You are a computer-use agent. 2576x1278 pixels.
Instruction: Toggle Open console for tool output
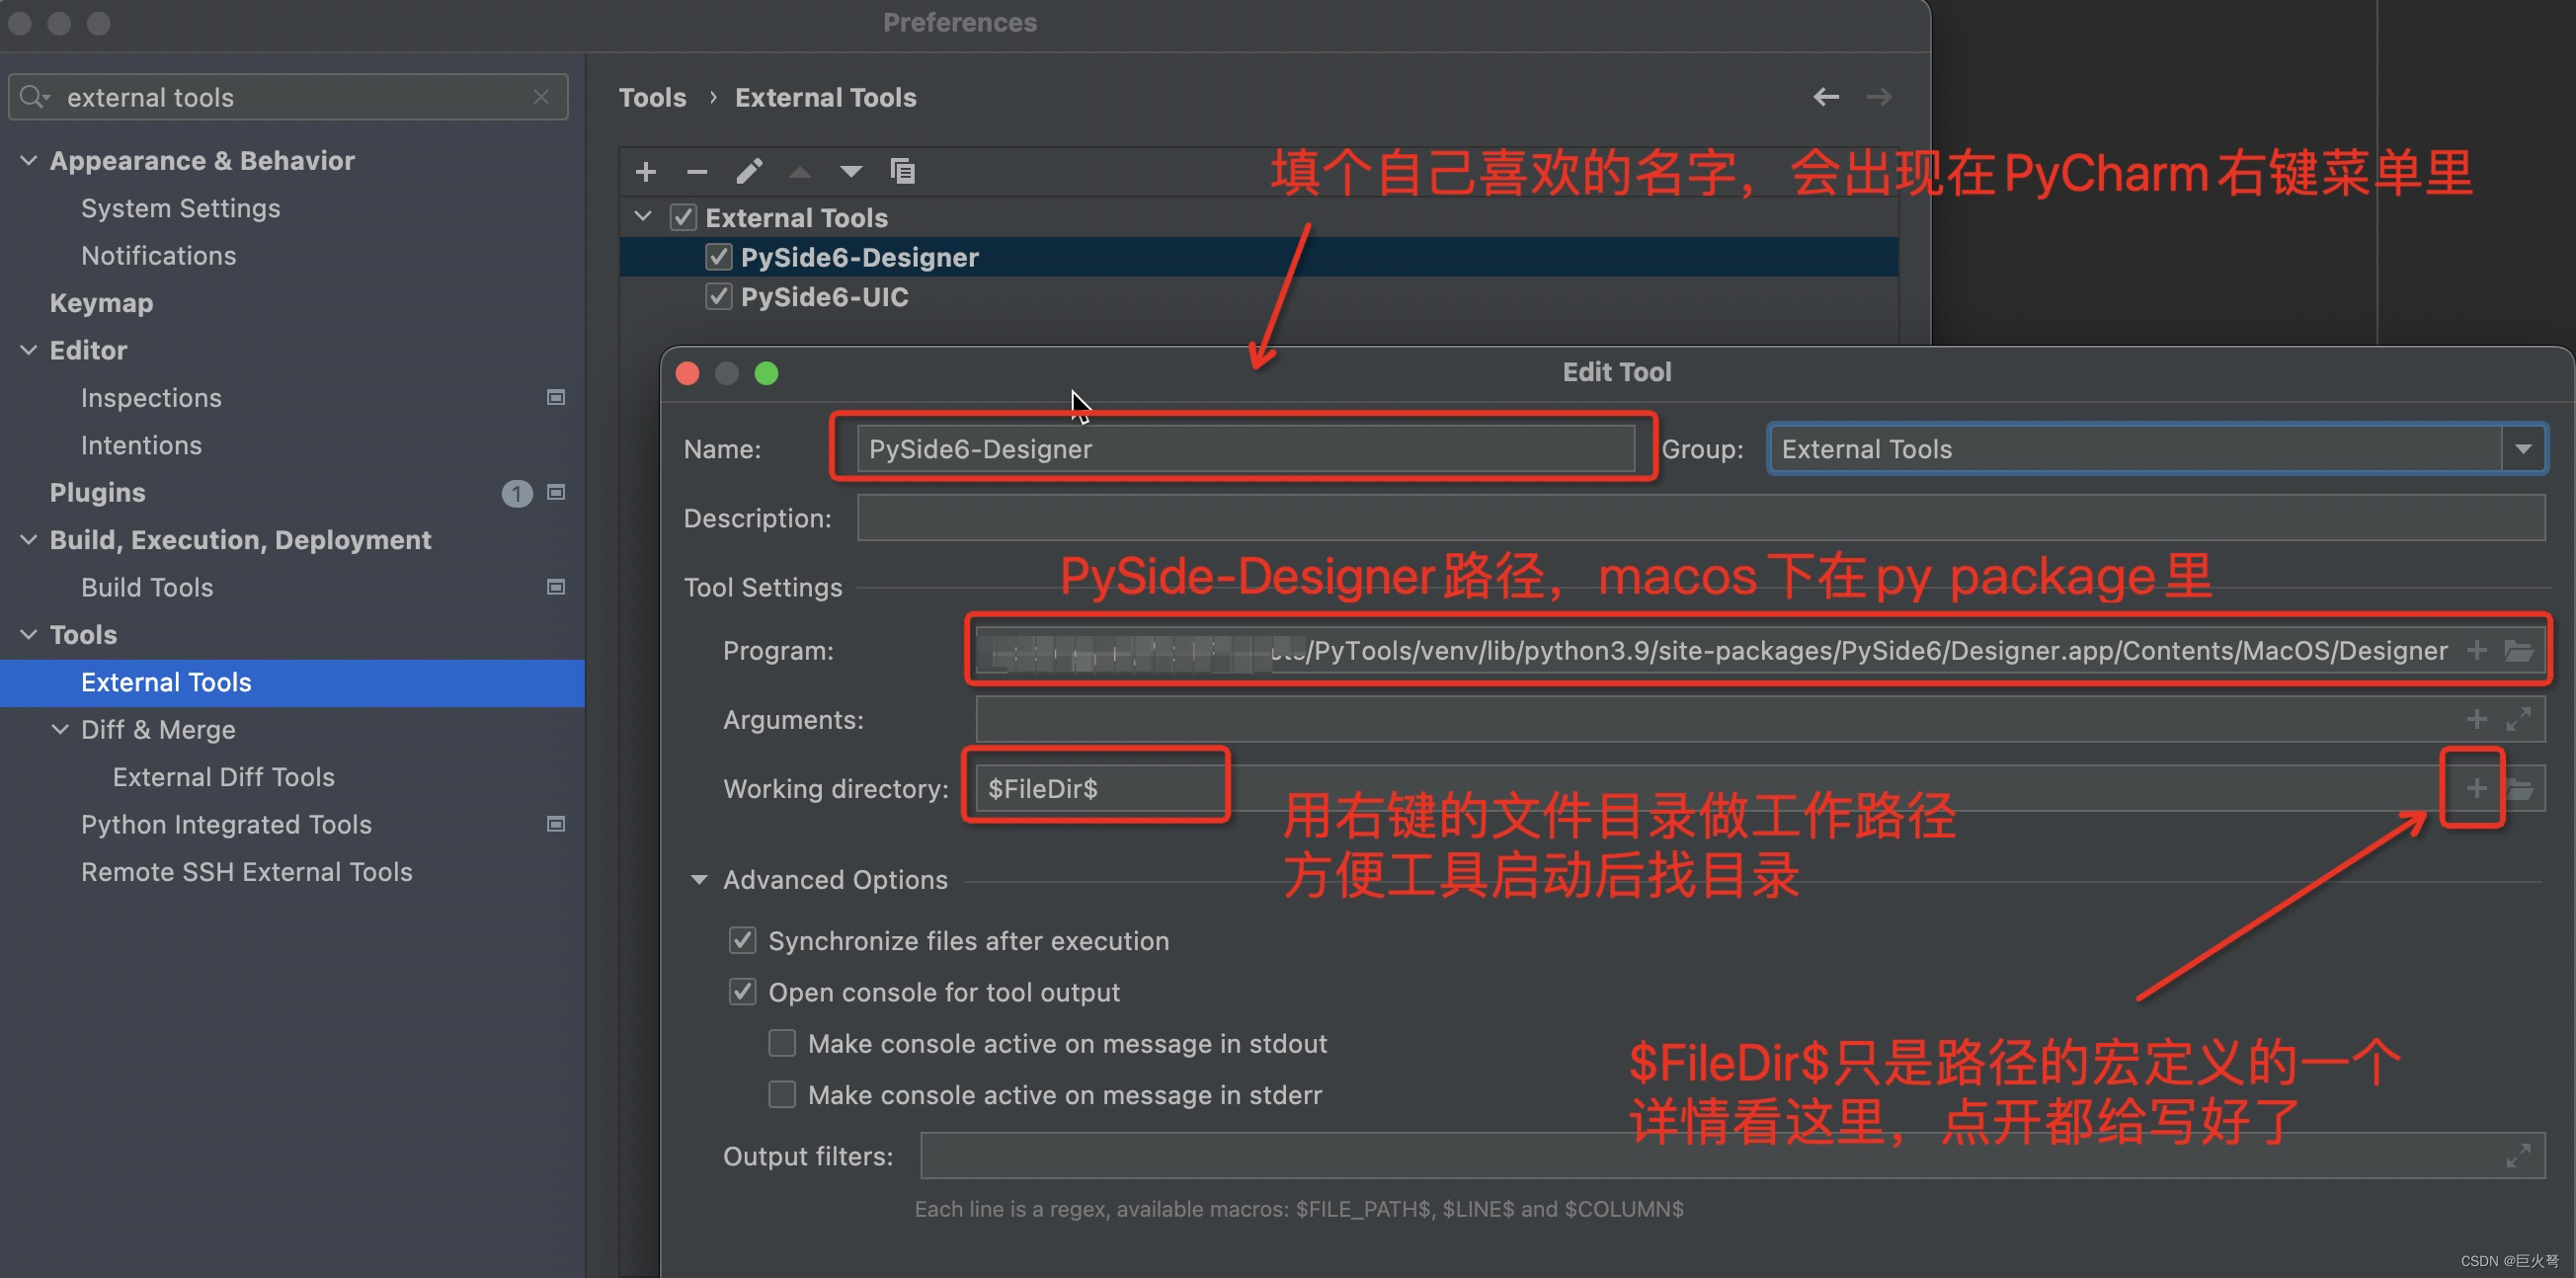click(x=742, y=992)
